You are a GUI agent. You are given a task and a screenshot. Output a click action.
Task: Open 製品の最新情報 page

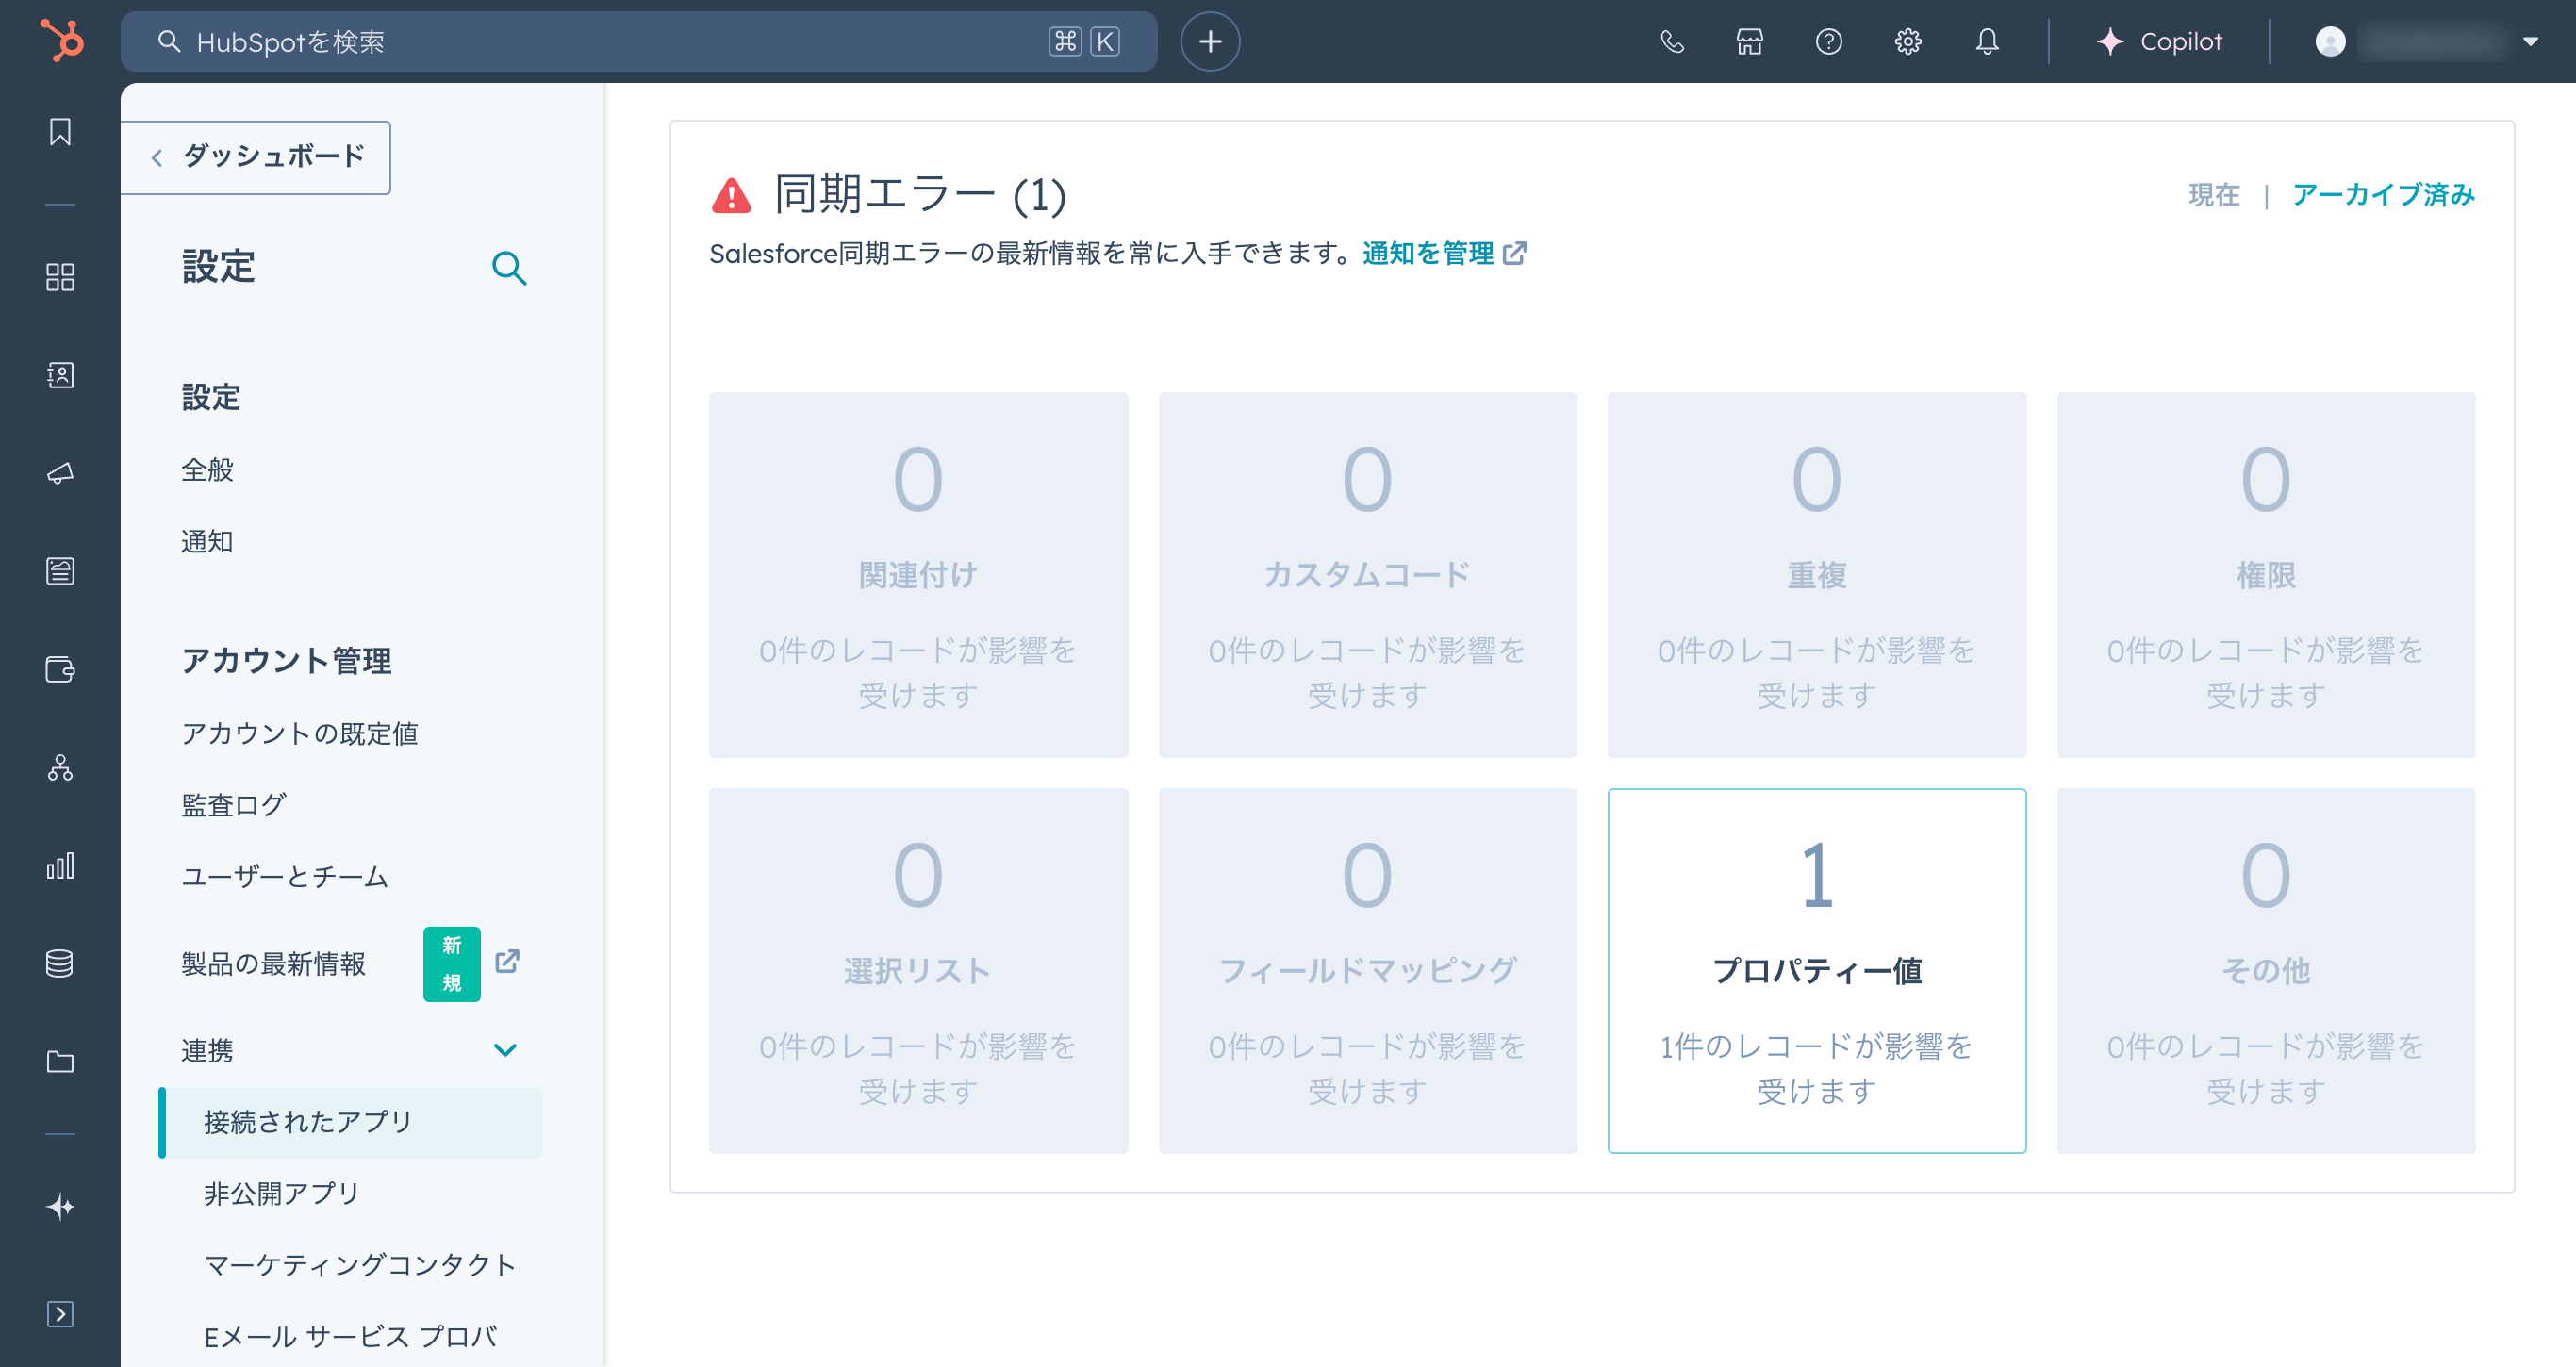pos(273,964)
